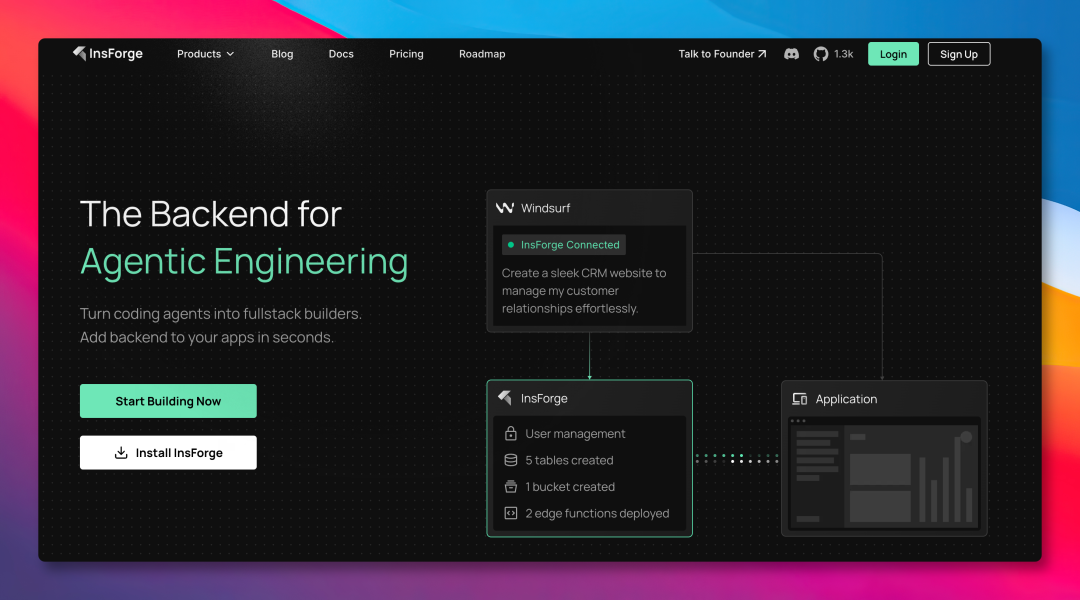
Task: Go to the Pricing page
Action: tap(406, 54)
